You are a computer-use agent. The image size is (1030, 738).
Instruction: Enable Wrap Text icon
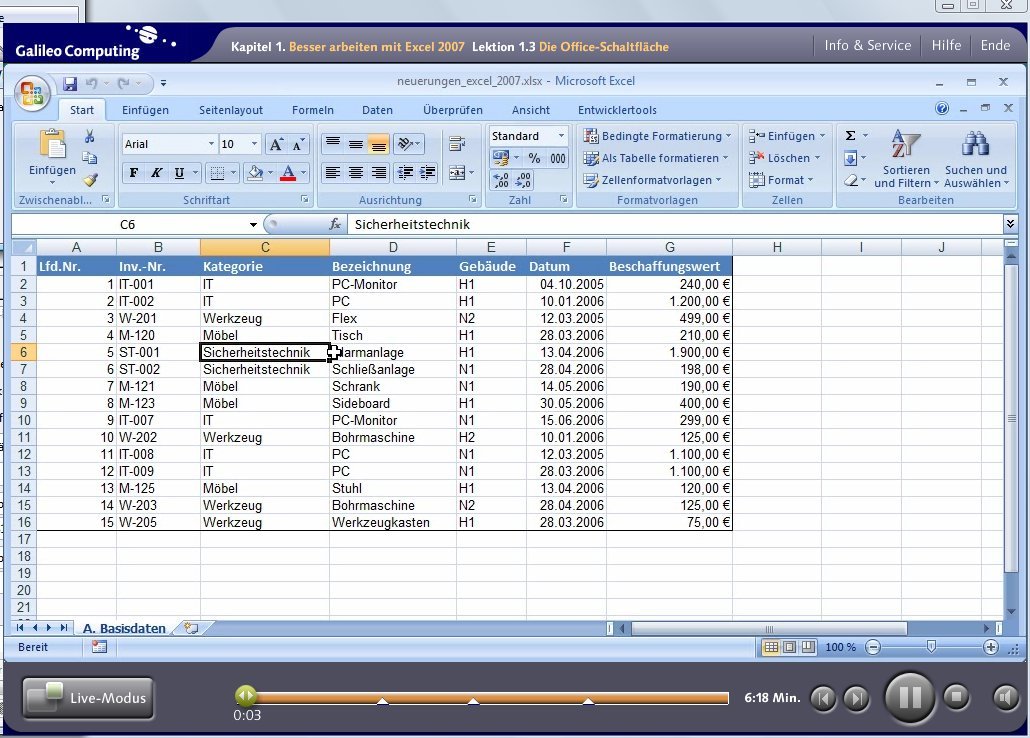[x=457, y=143]
